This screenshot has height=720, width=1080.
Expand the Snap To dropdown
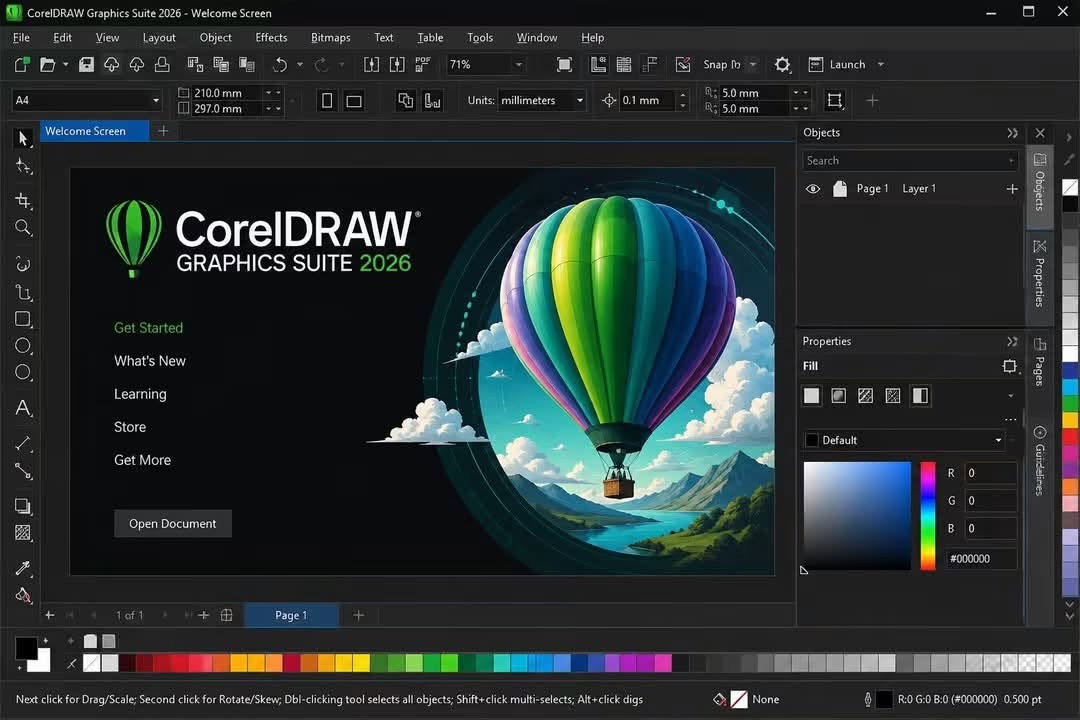pos(753,65)
